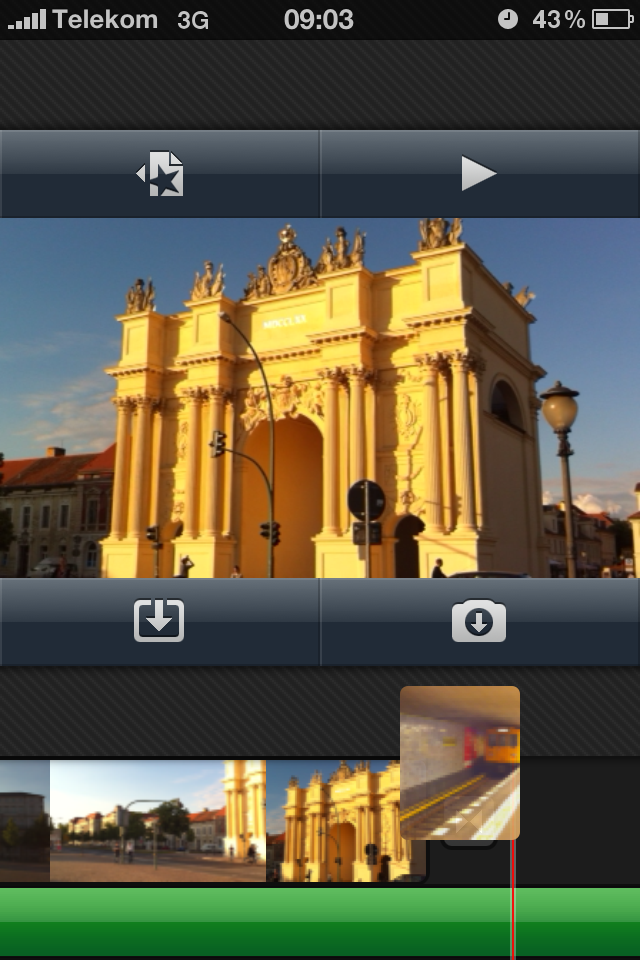Play the movie preview
The image size is (640, 960).
[478, 174]
